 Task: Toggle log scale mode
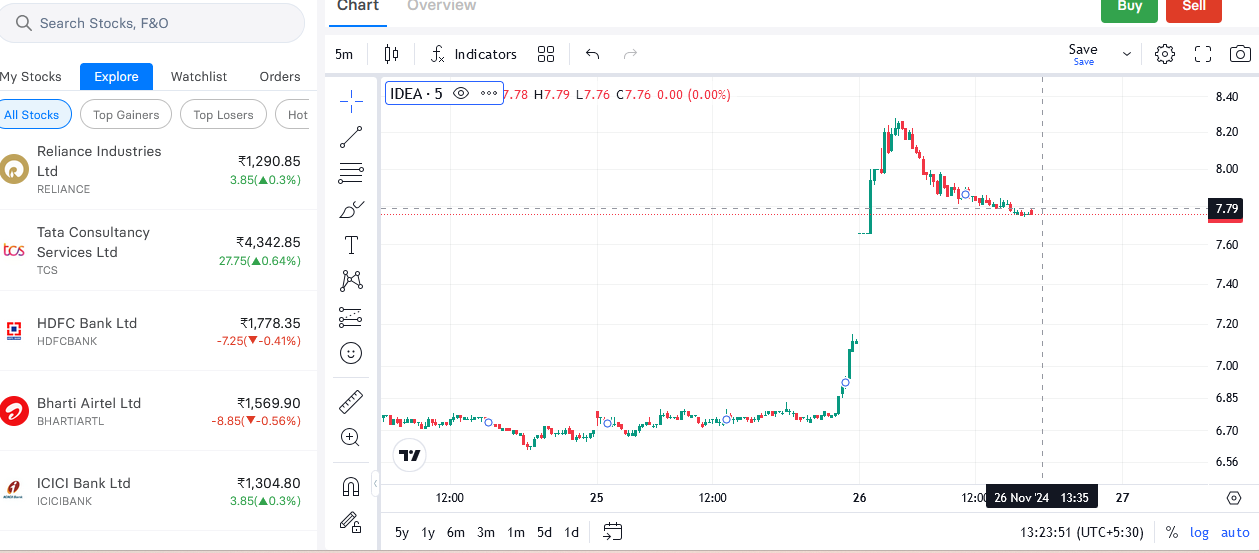tap(1199, 532)
